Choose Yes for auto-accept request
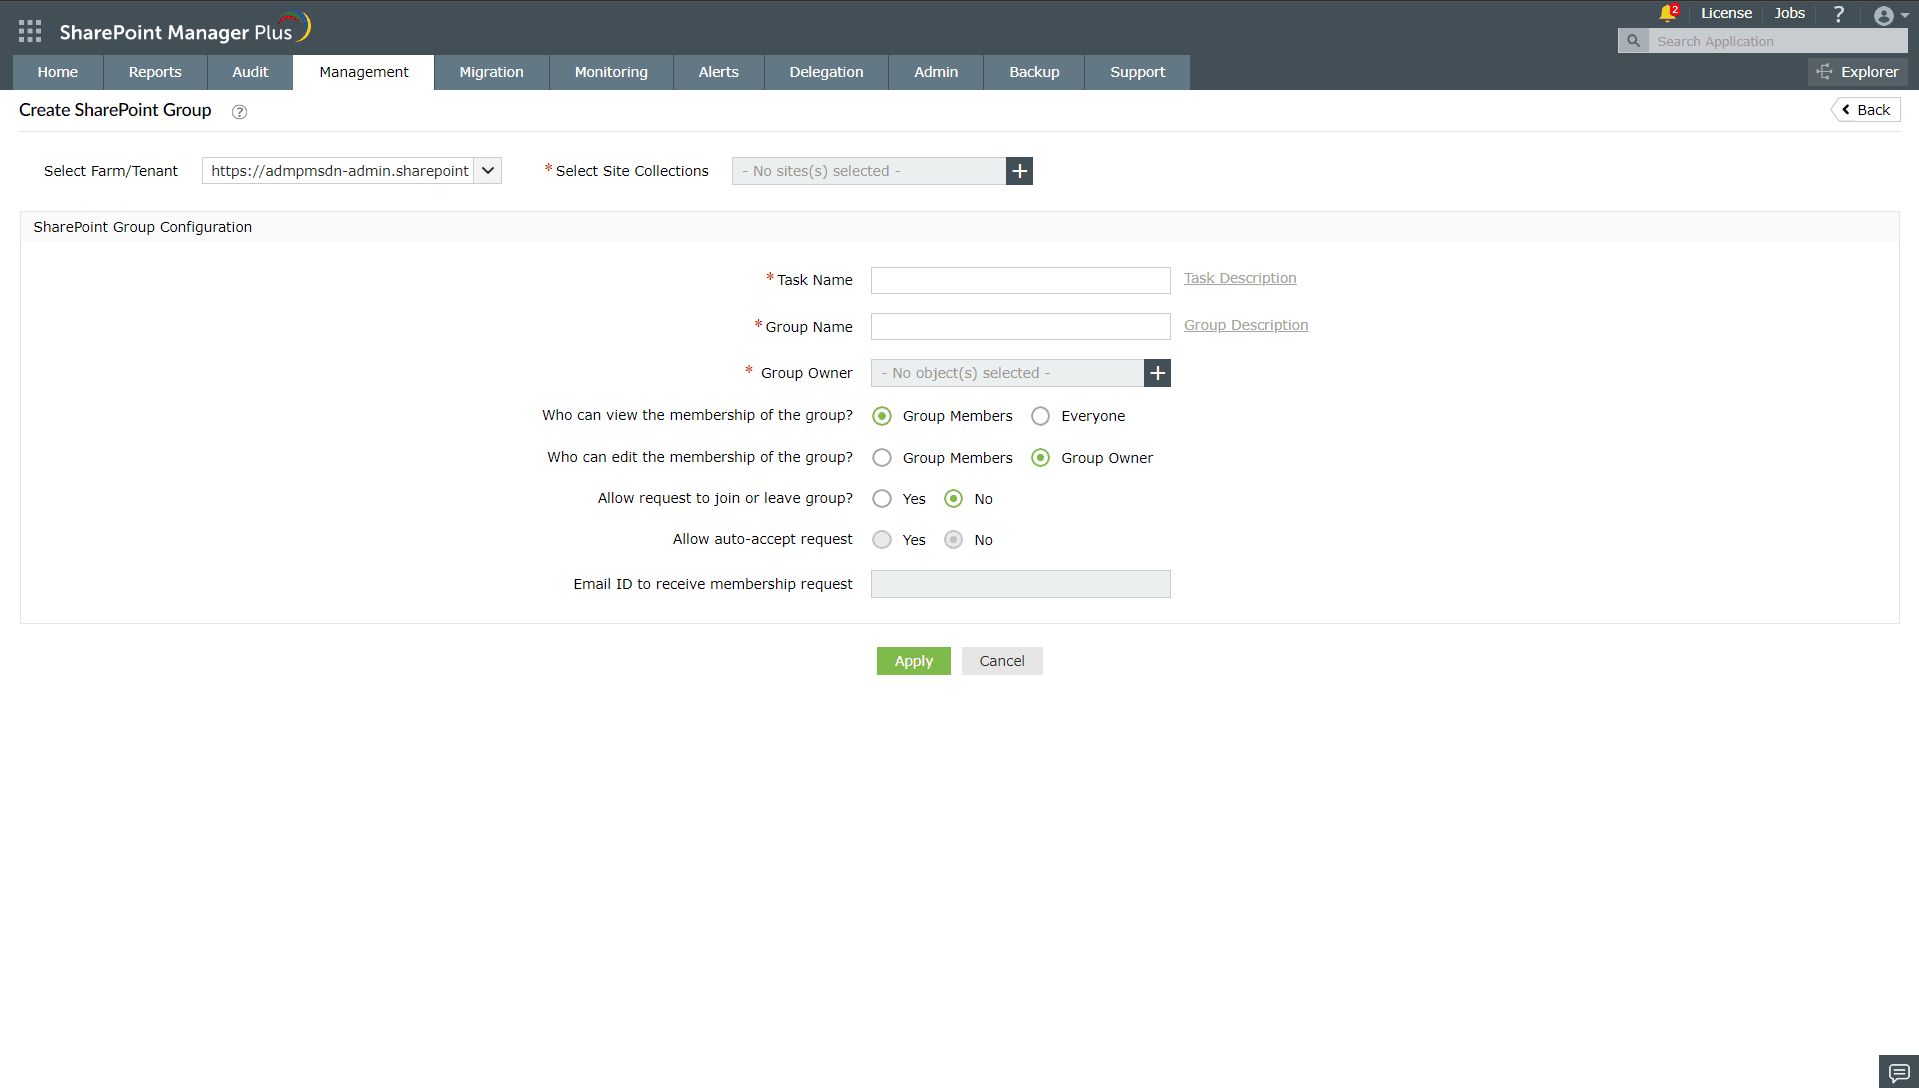This screenshot has width=1919, height=1088. (882, 540)
